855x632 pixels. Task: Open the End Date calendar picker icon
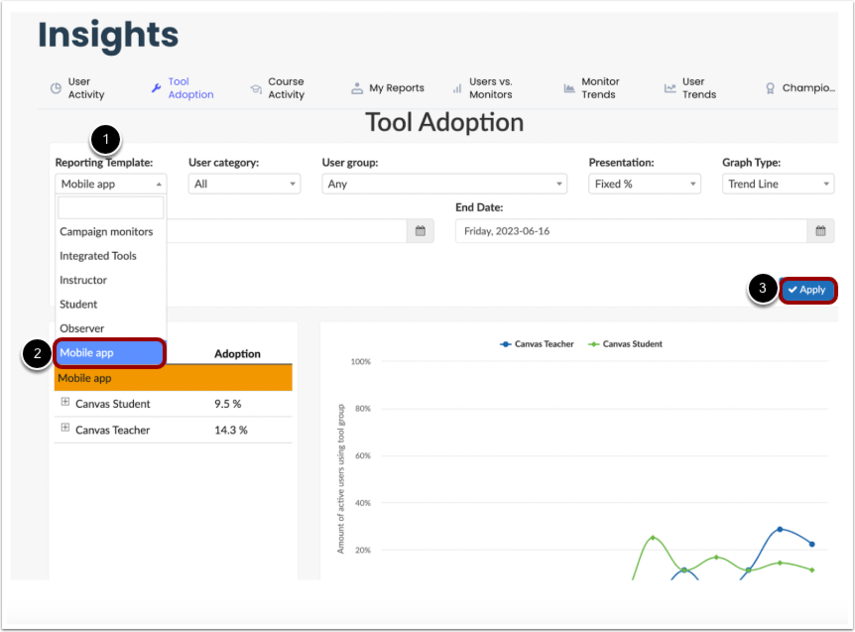(820, 231)
